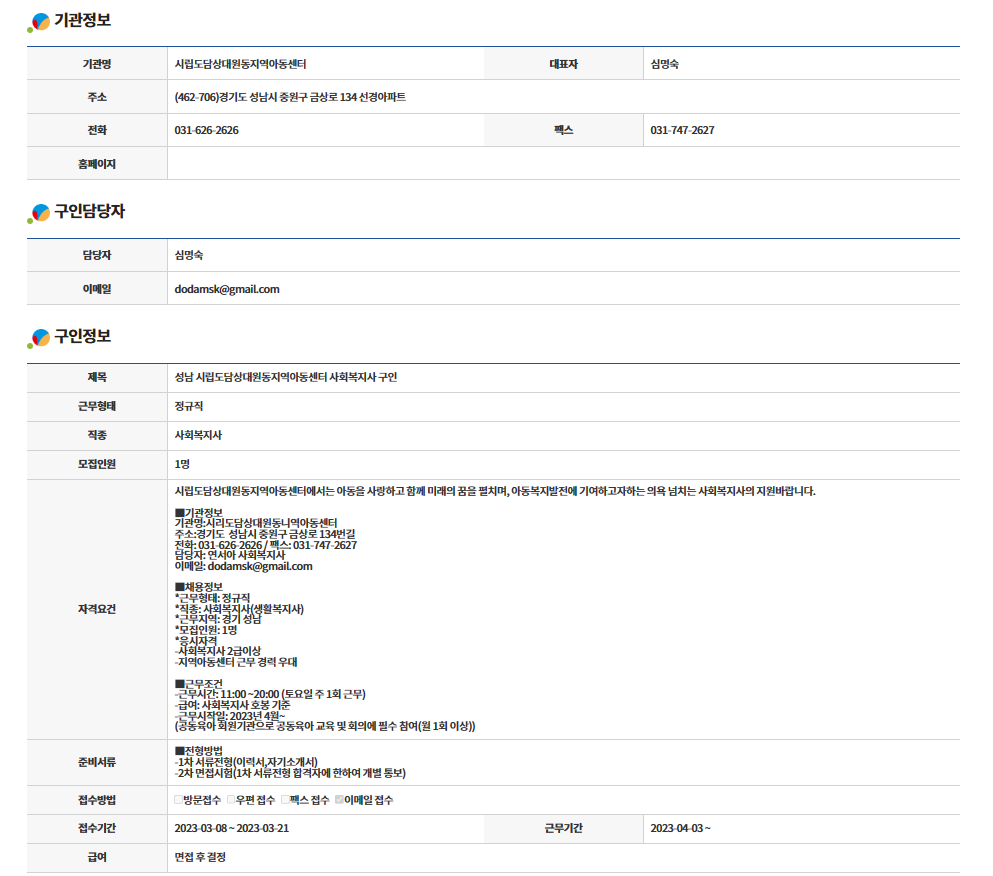Click the 홈페이지 label cell

click(97, 163)
